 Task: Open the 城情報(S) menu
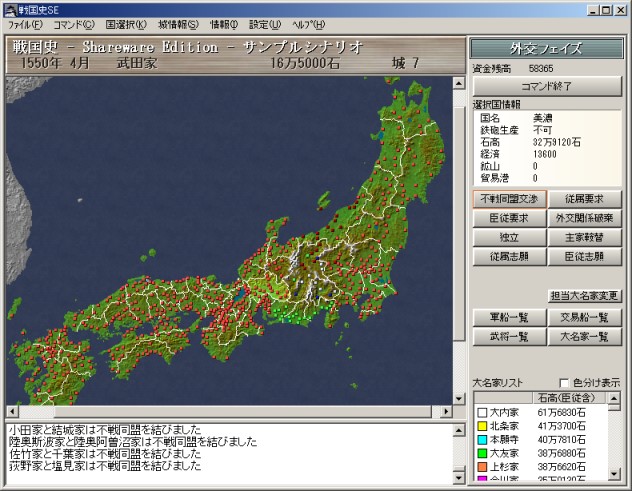coord(179,25)
